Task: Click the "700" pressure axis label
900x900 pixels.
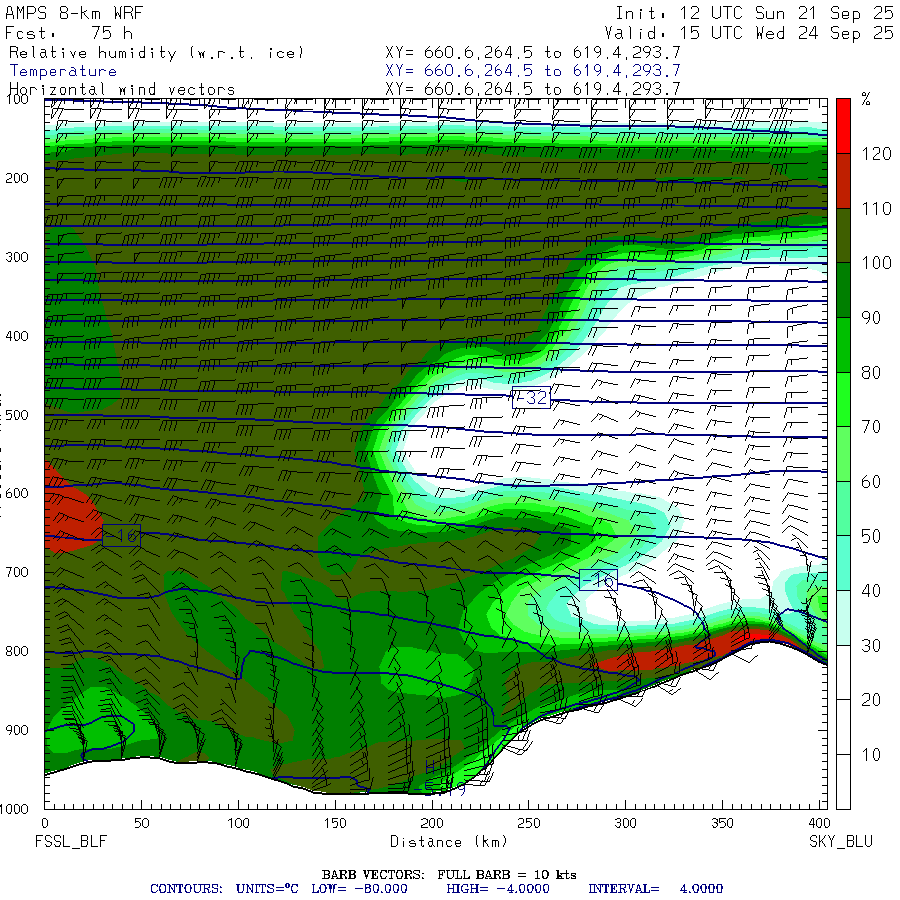Action: pyautogui.click(x=17, y=572)
